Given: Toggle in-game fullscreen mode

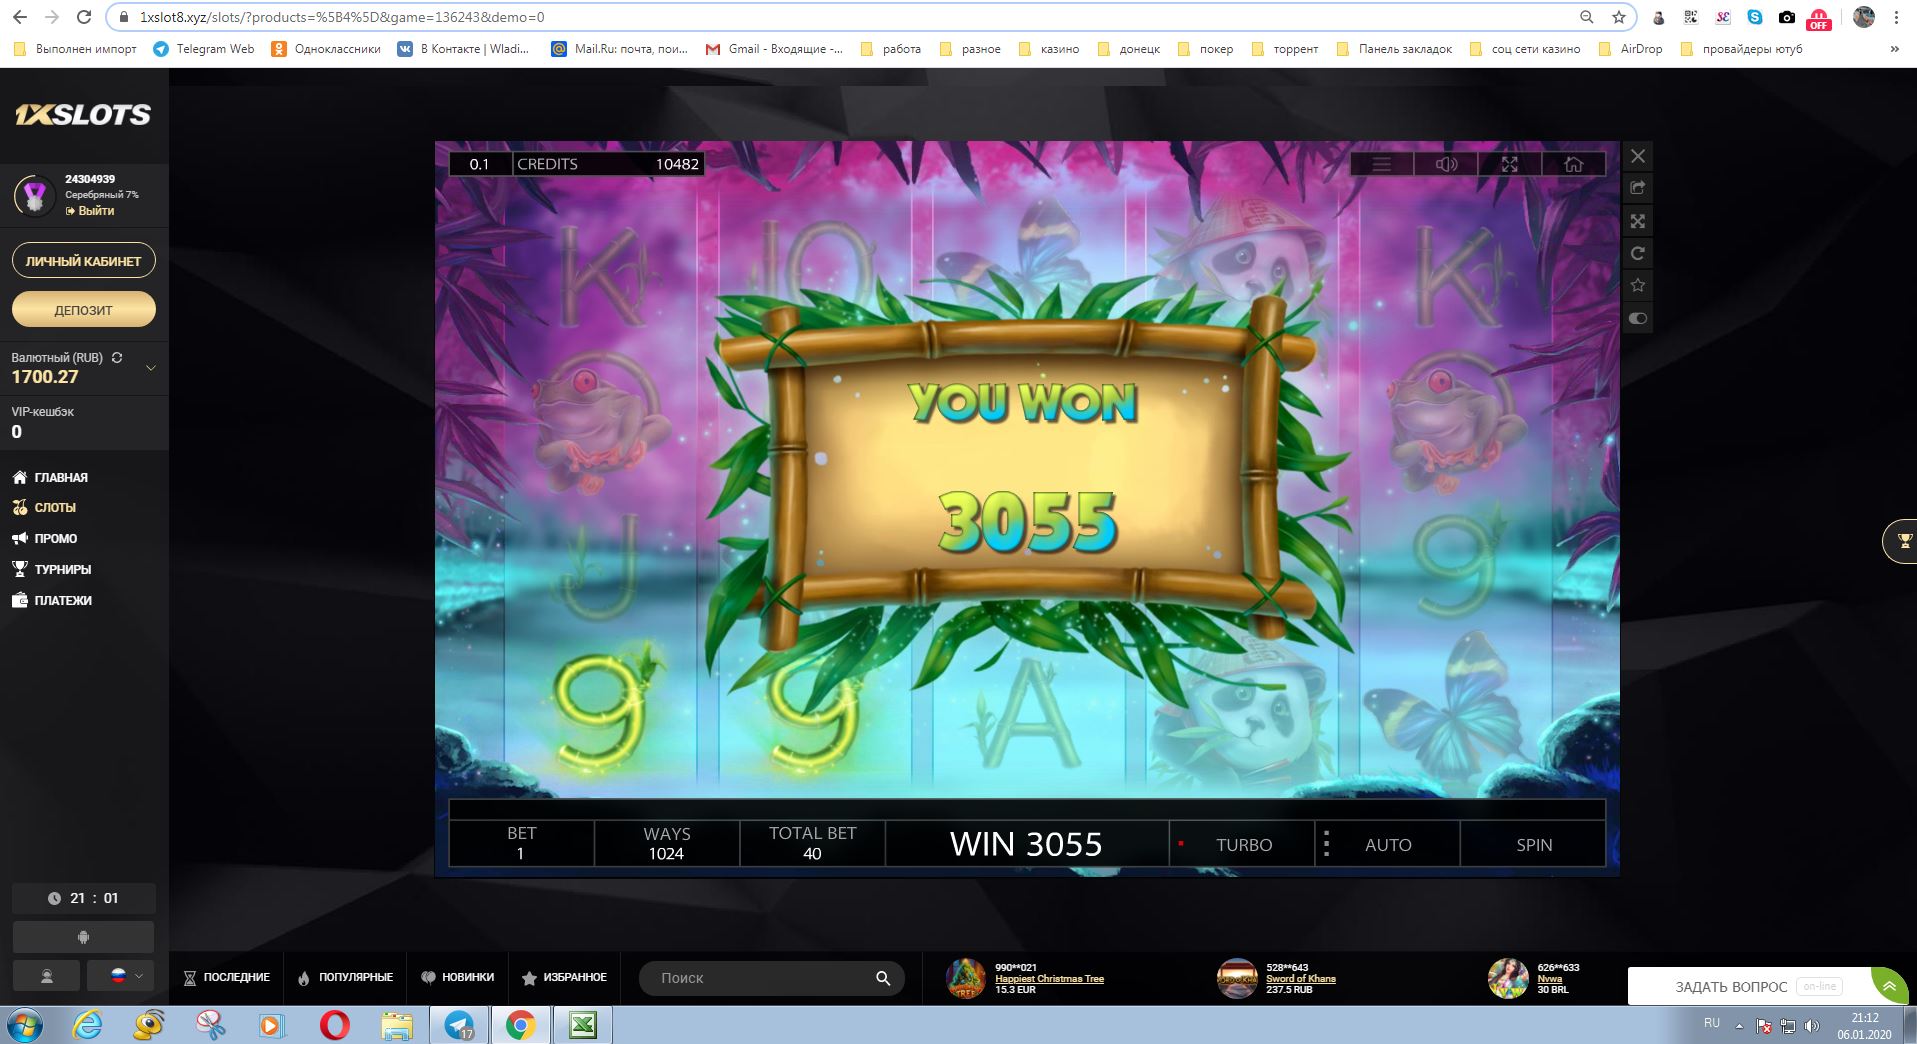Looking at the screenshot, I should point(1509,164).
